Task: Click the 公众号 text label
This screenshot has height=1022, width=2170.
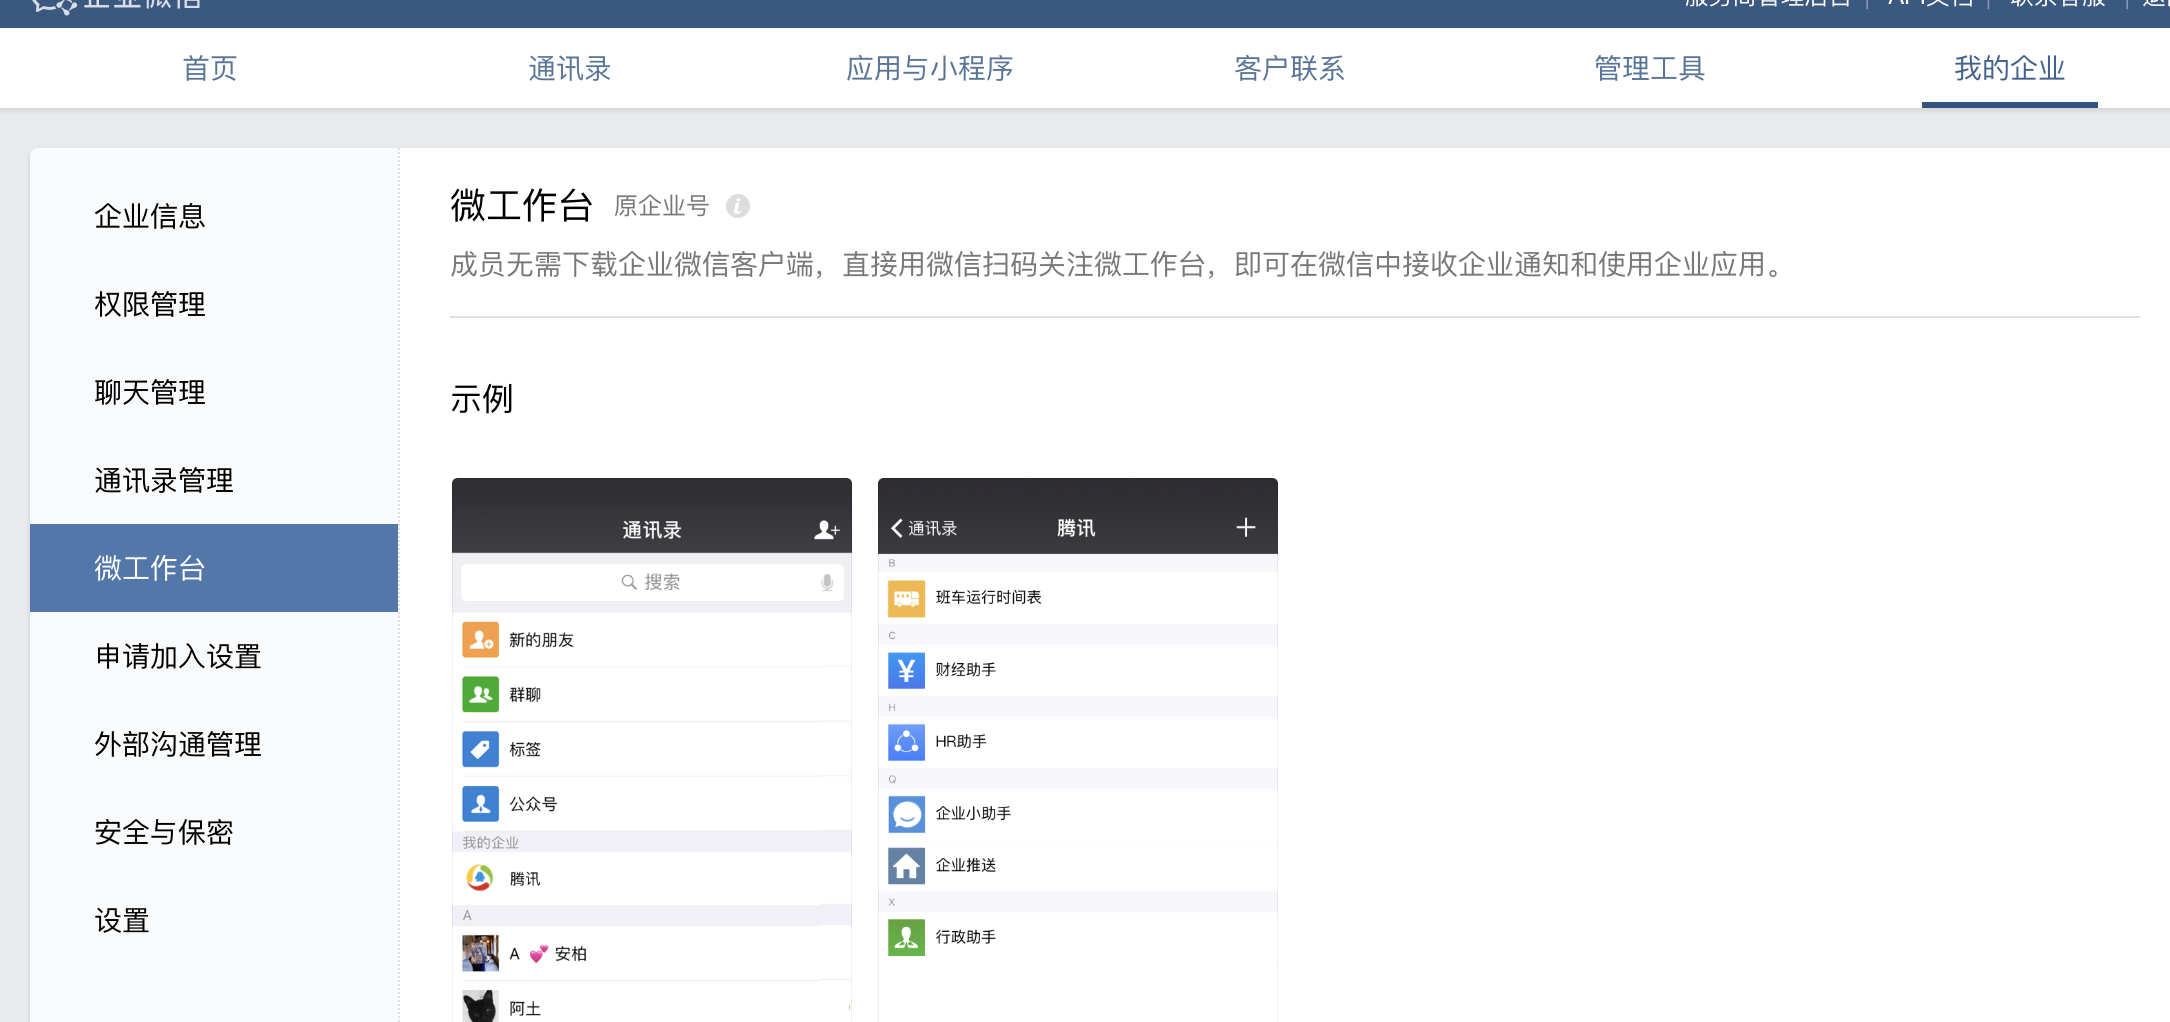Action: pos(533,804)
